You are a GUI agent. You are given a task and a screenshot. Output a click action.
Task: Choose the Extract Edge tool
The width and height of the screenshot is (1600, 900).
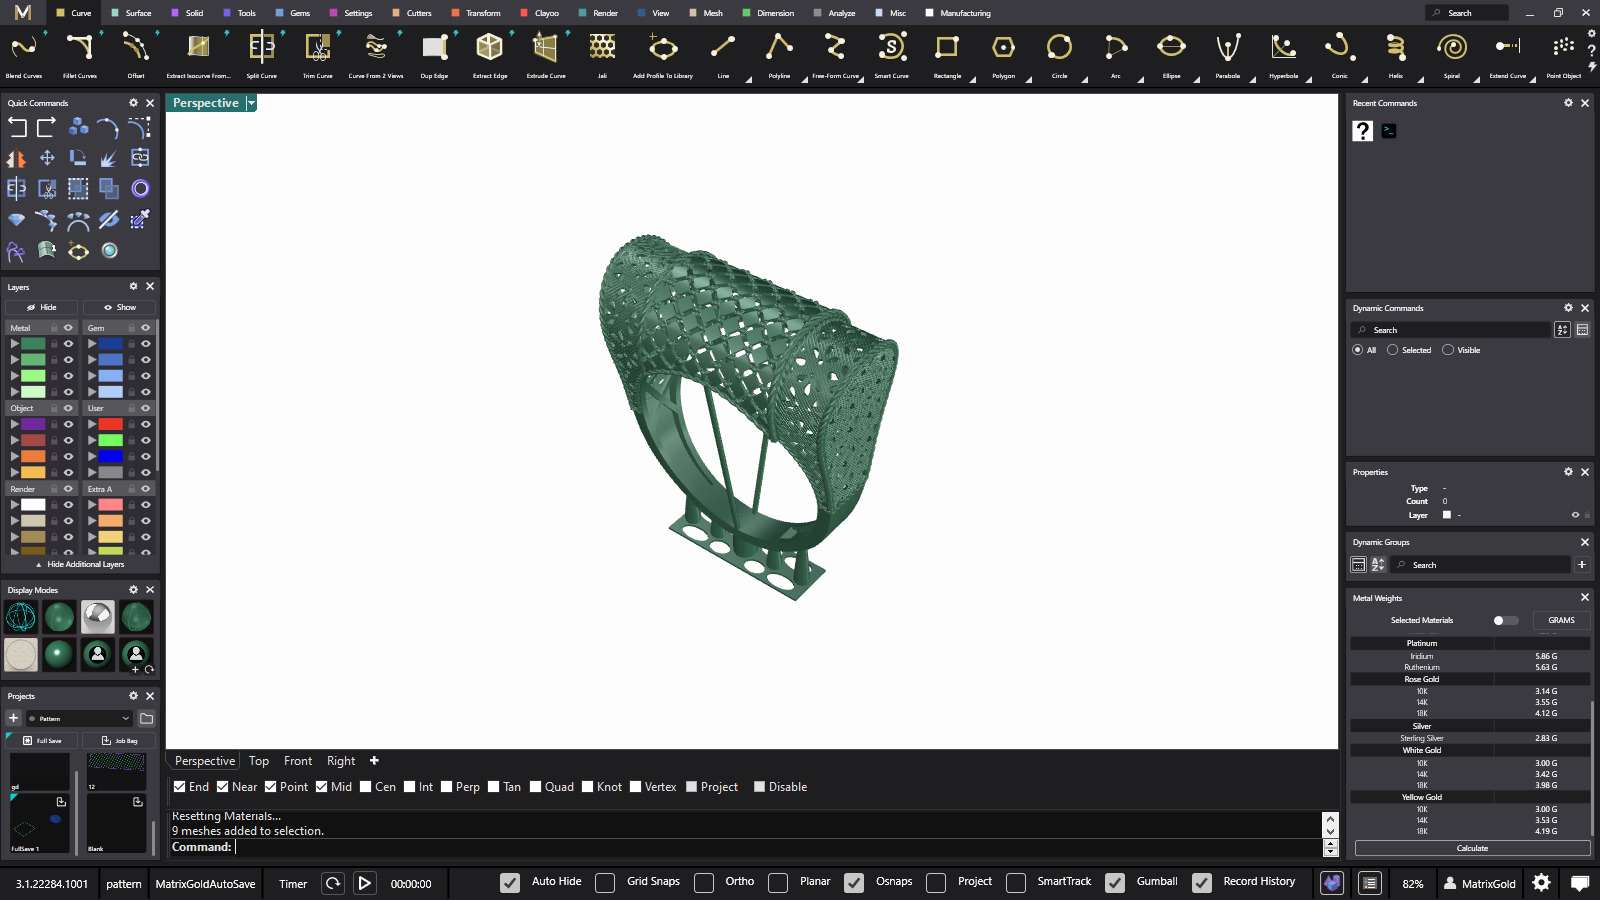coord(490,54)
